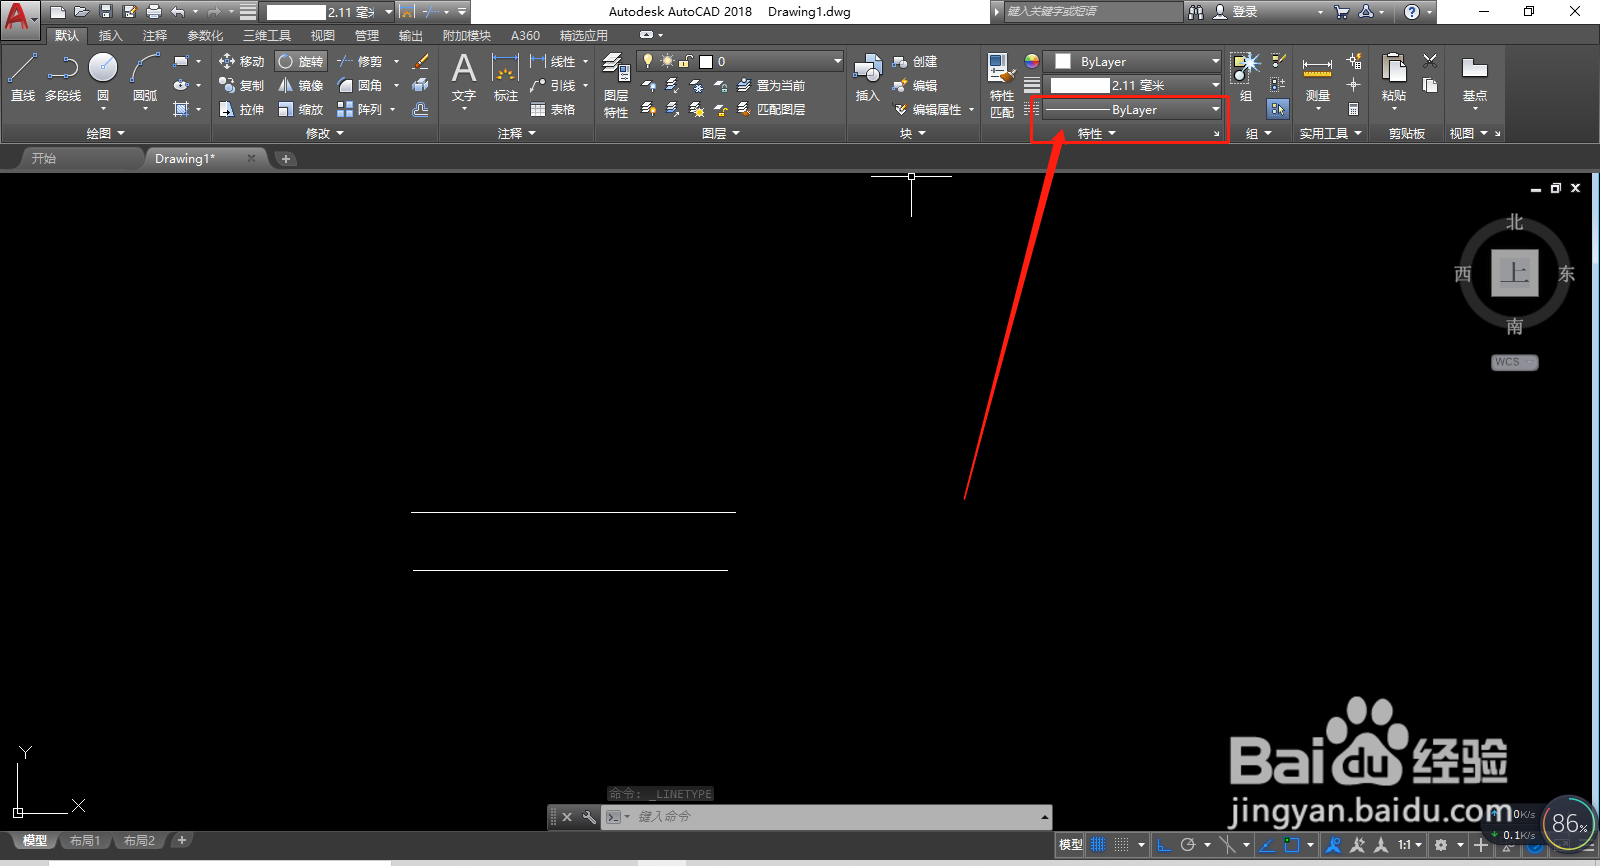The height and width of the screenshot is (866, 1600).
Task: Click the Plot/Print icon in quick access toolbar
Action: click(x=154, y=11)
